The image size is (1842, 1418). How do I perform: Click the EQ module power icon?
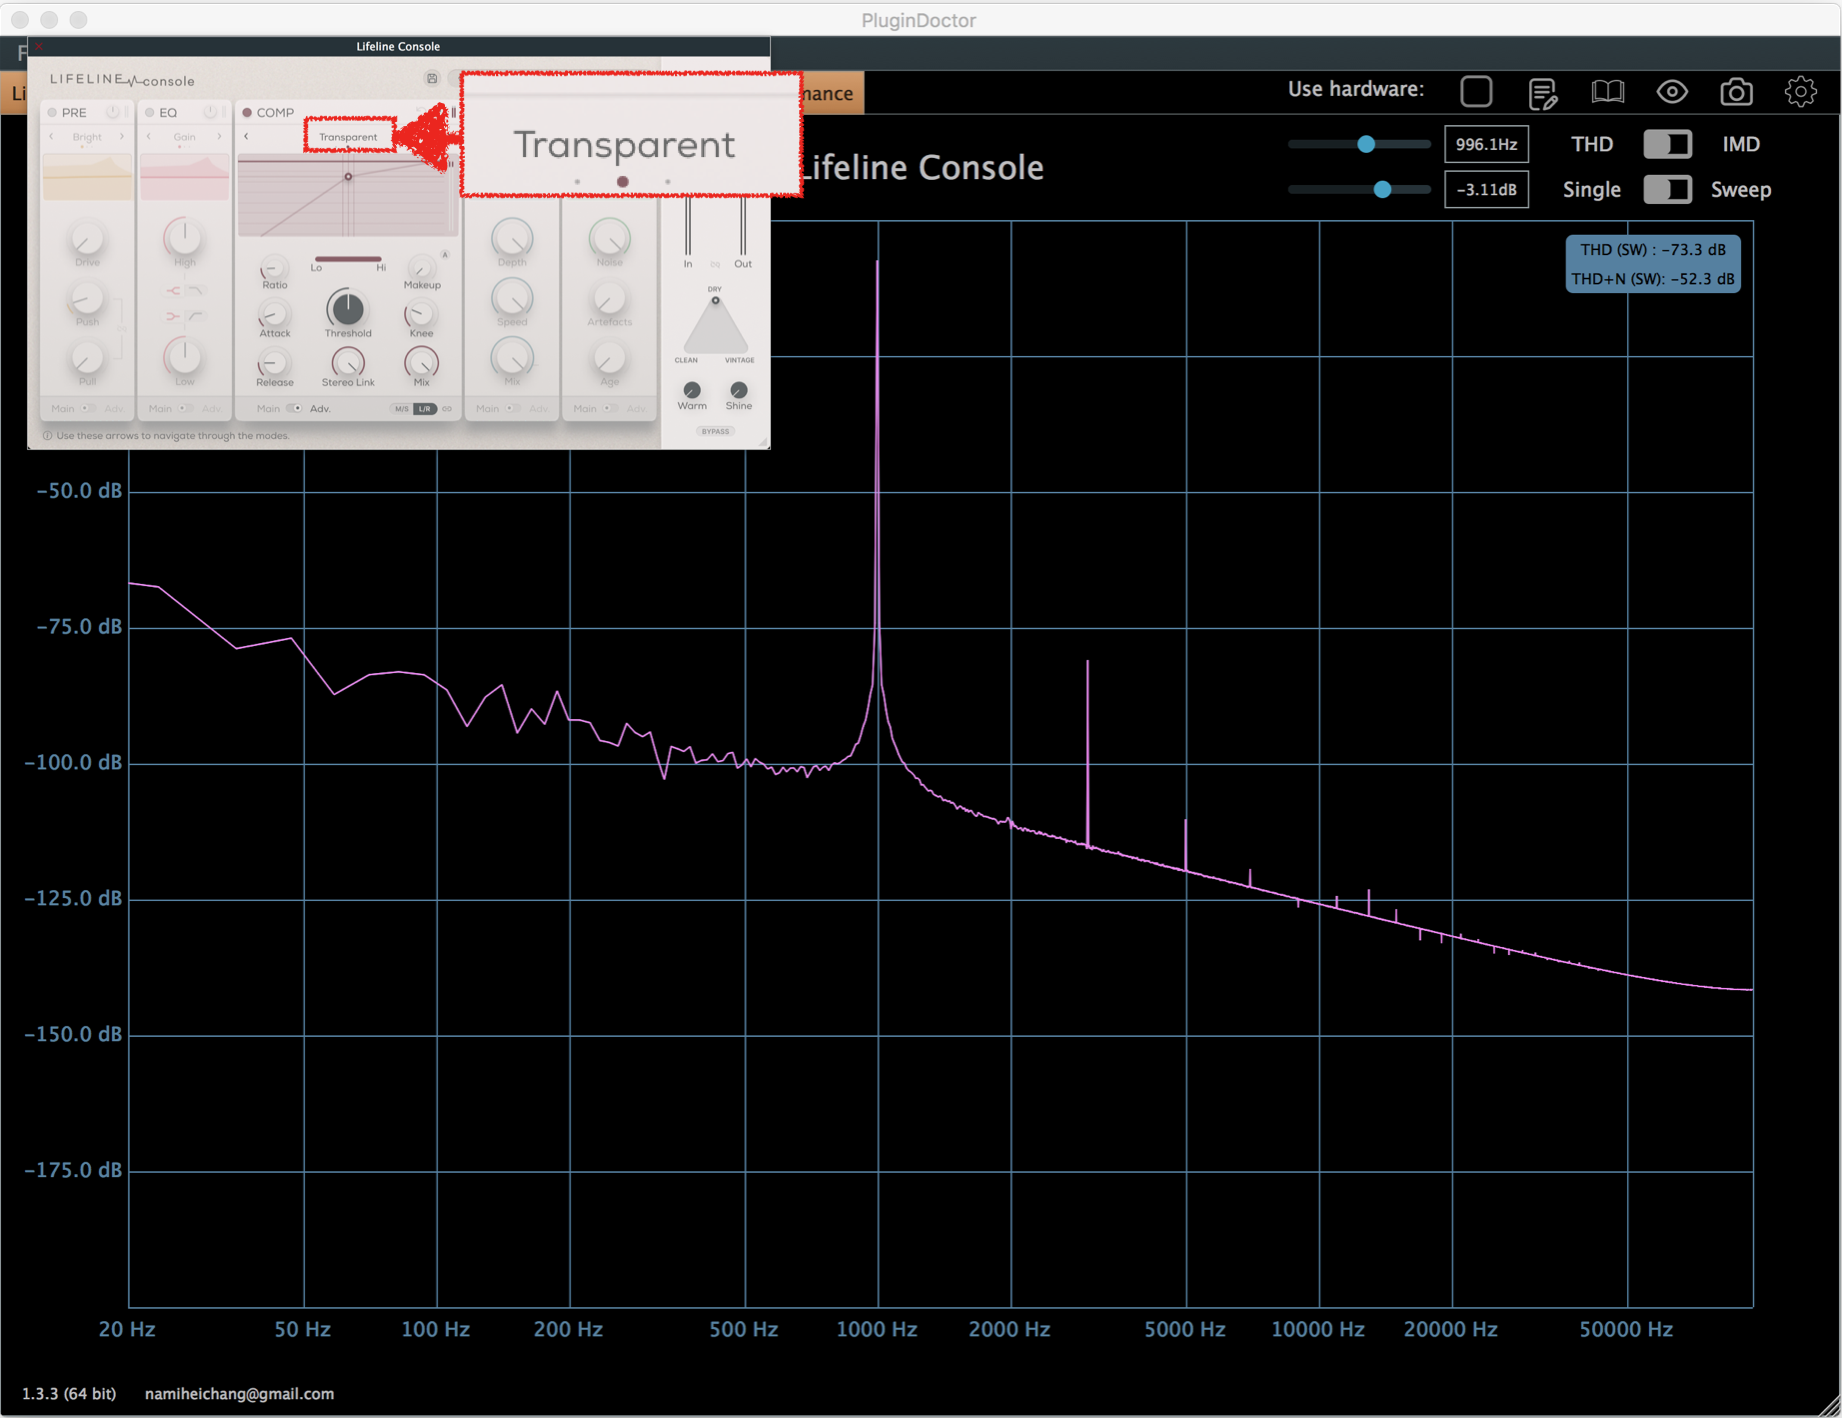210,112
